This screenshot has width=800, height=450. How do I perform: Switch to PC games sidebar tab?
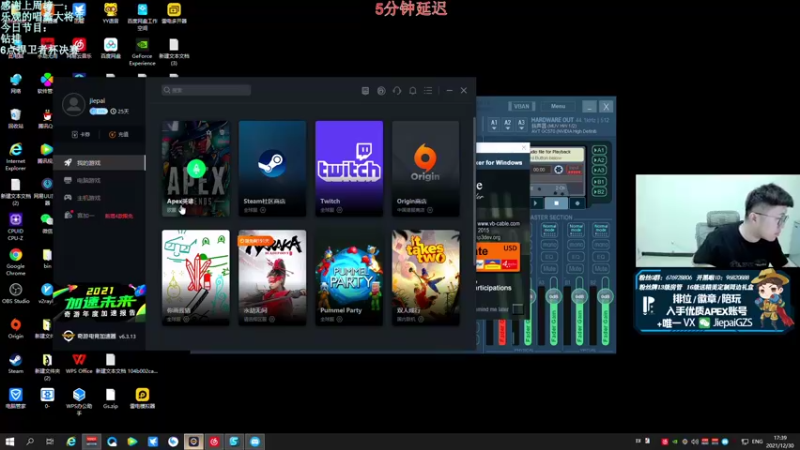(x=99, y=180)
